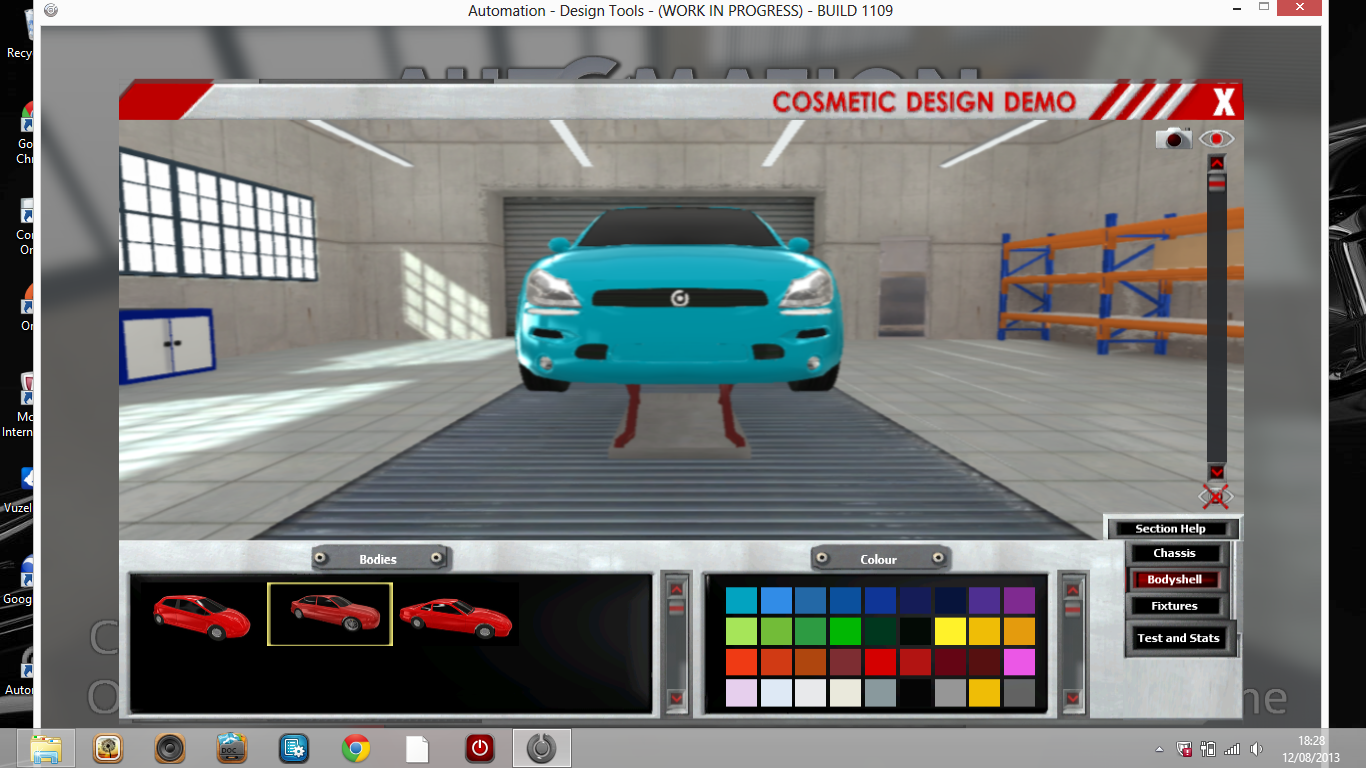
Task: Pick the violet swatch ending the top row
Action: point(1019,600)
